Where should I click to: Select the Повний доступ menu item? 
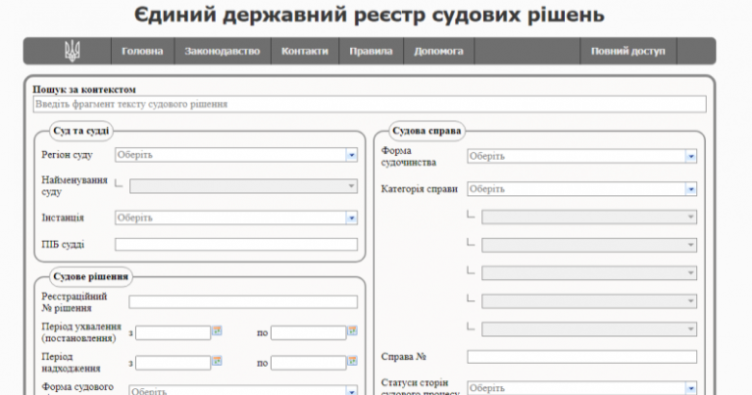pyautogui.click(x=628, y=51)
